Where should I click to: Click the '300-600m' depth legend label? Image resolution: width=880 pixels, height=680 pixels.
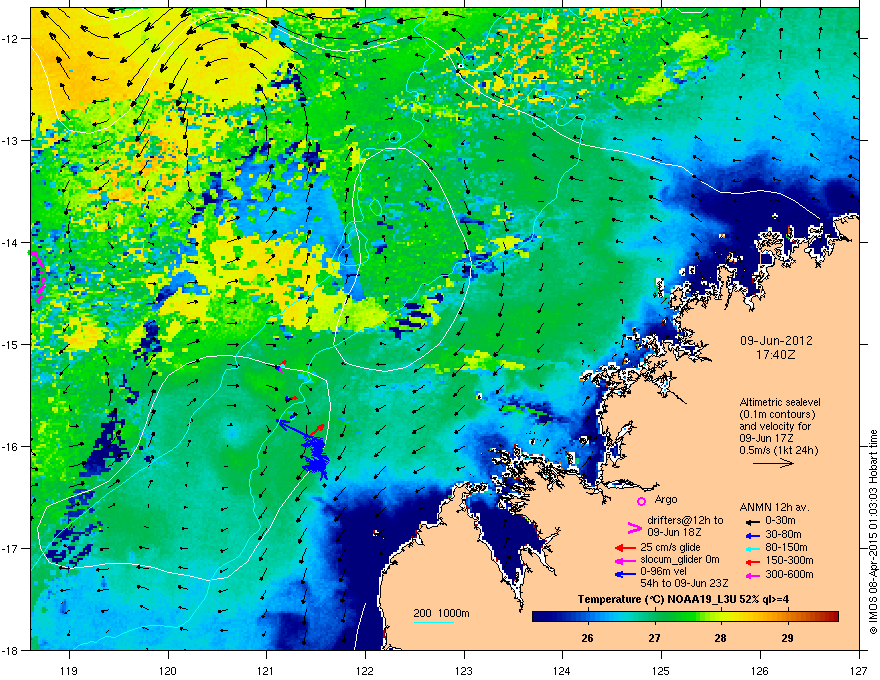pyautogui.click(x=790, y=574)
